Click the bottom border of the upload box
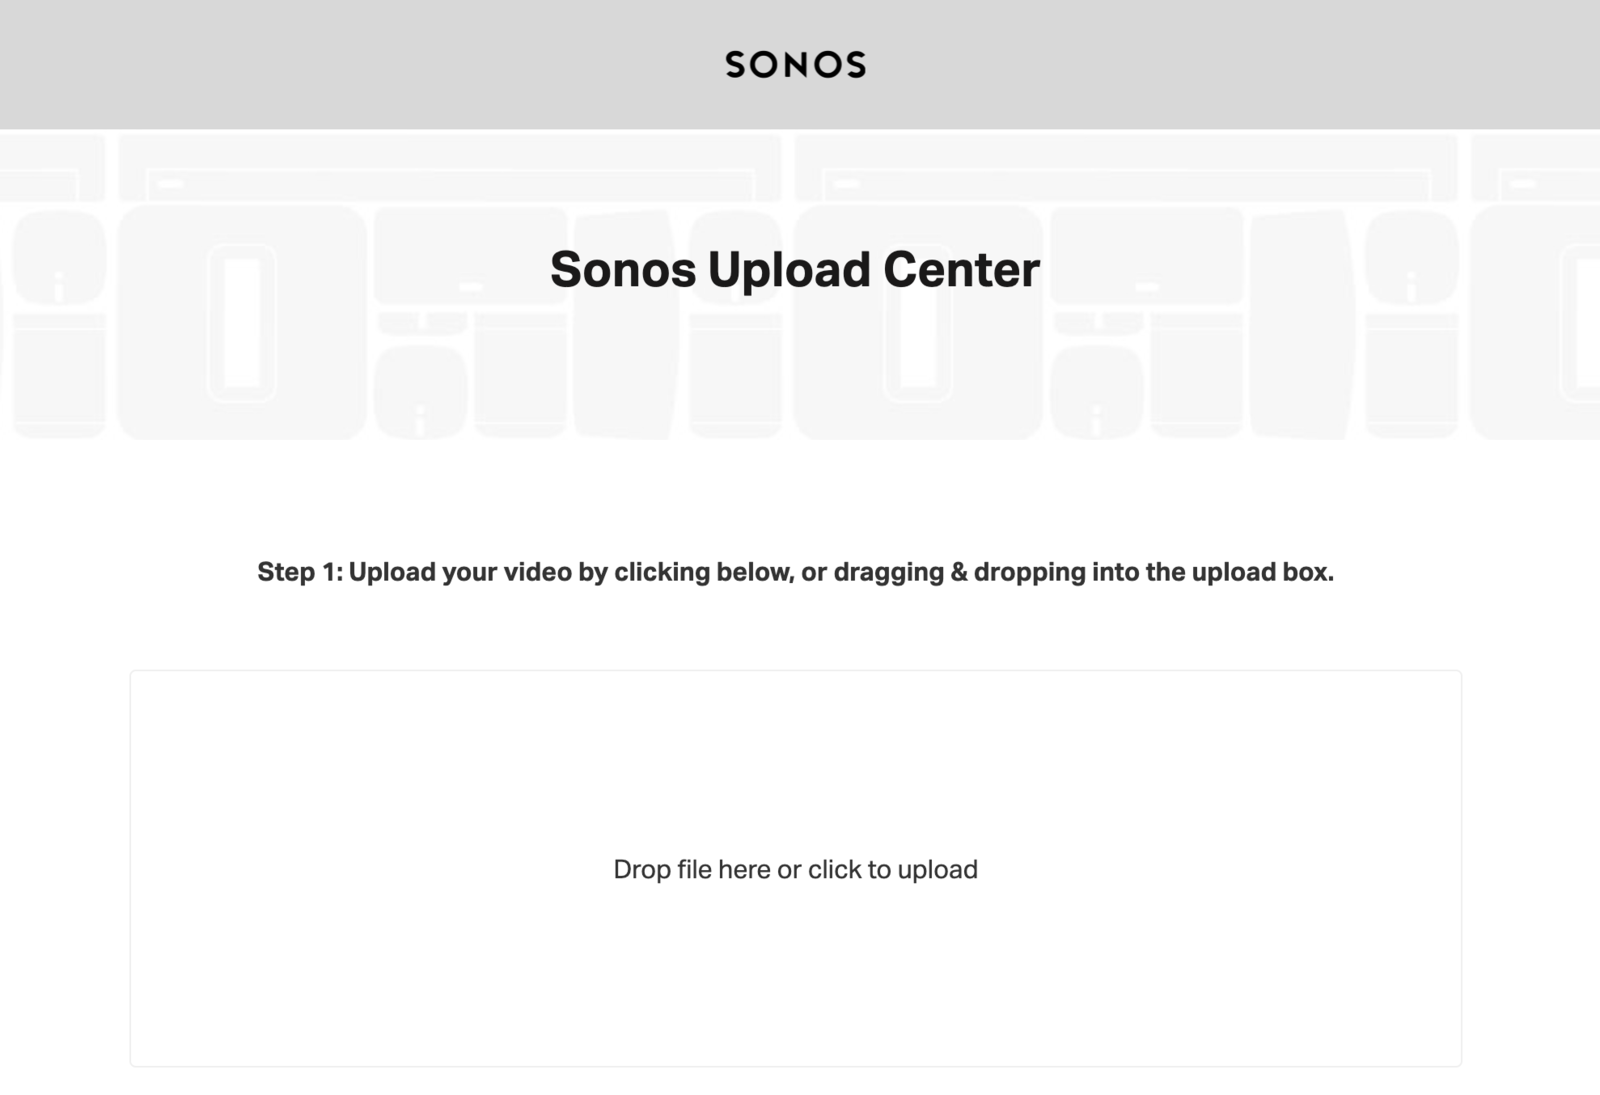The width and height of the screenshot is (1600, 1095). tap(795, 1067)
